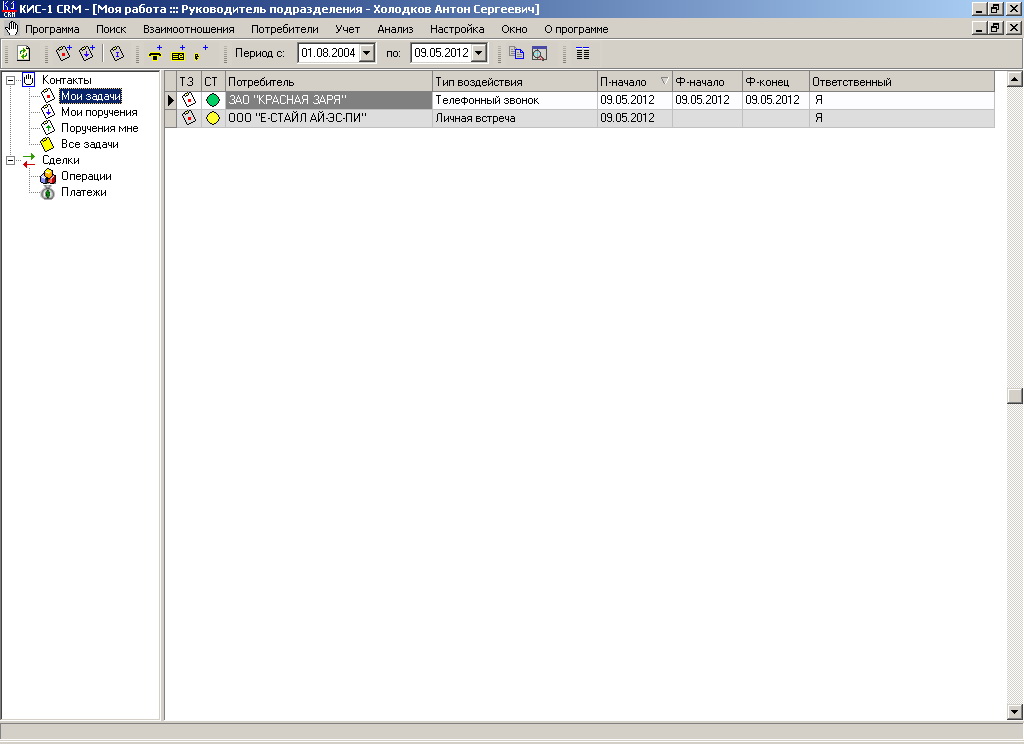
Task: Click the hand icon beside Программа menu
Action: click(12, 29)
